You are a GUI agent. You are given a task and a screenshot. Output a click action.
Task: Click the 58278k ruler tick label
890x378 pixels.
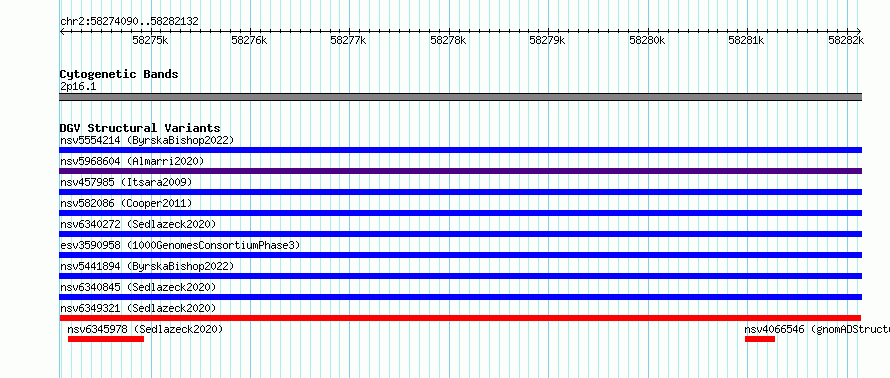(448, 40)
